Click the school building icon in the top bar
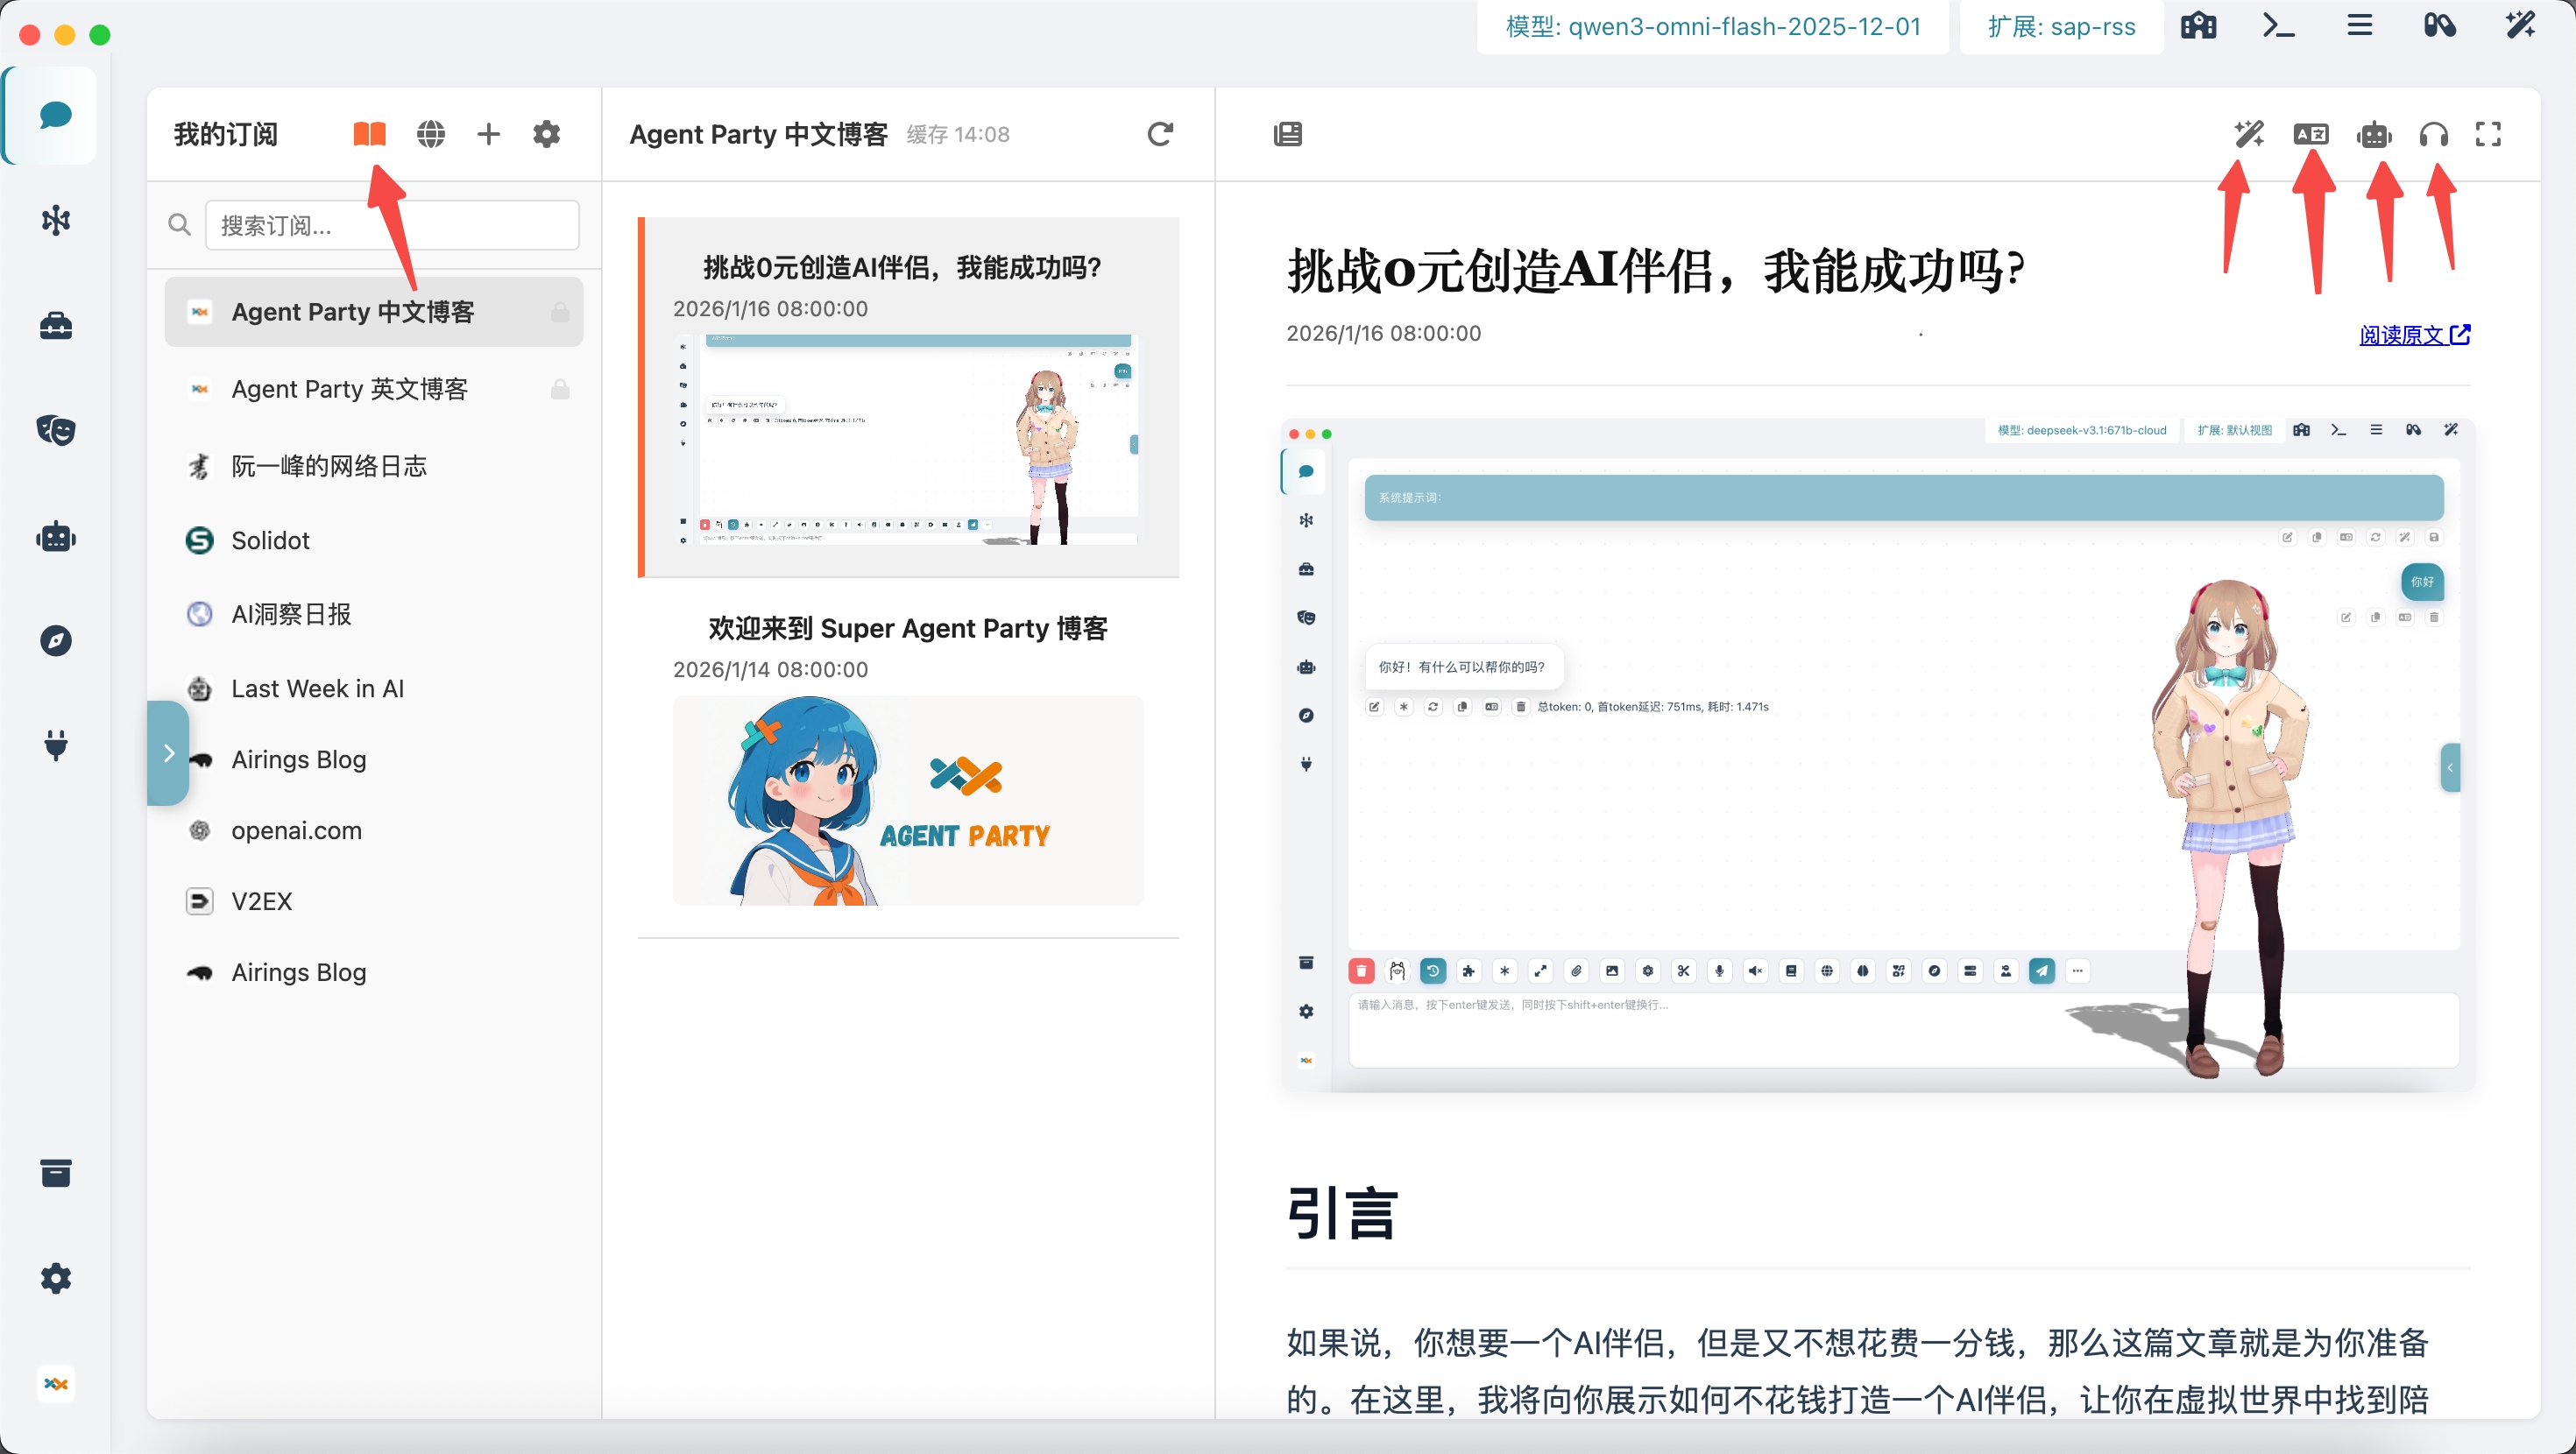 [2198, 26]
